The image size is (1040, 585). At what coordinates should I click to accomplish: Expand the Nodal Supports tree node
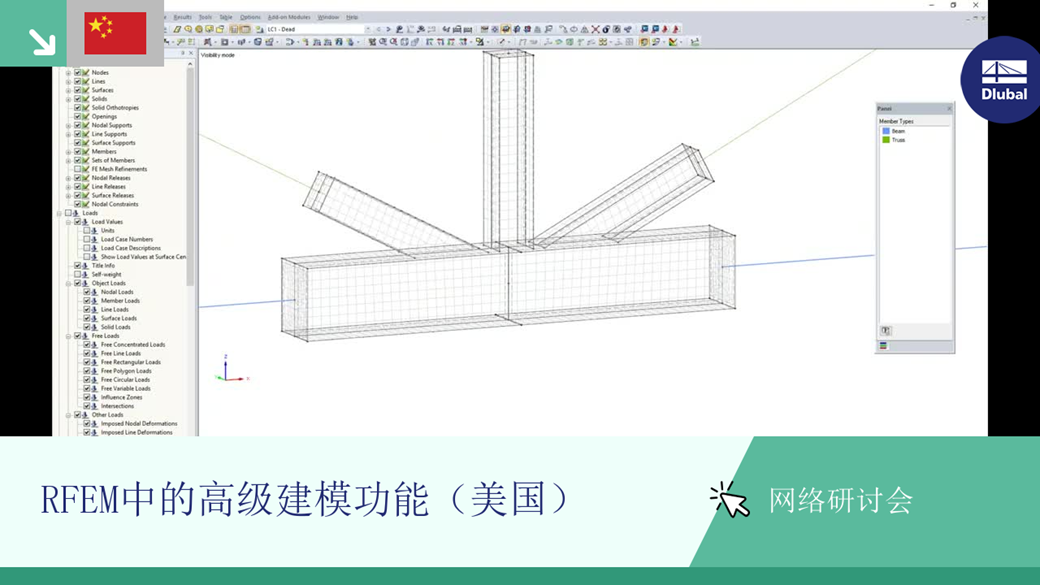tap(68, 125)
